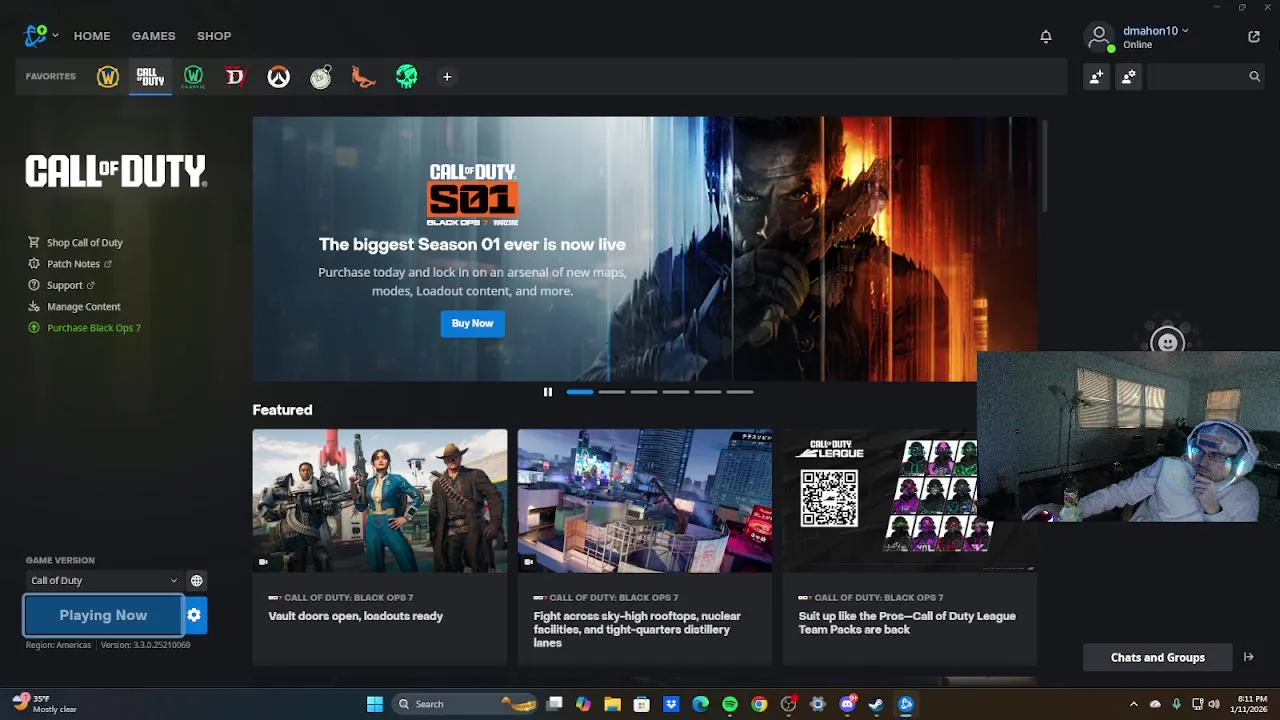The width and height of the screenshot is (1280, 720).
Task: Open File Explorer from the taskbar
Action: pos(612,704)
